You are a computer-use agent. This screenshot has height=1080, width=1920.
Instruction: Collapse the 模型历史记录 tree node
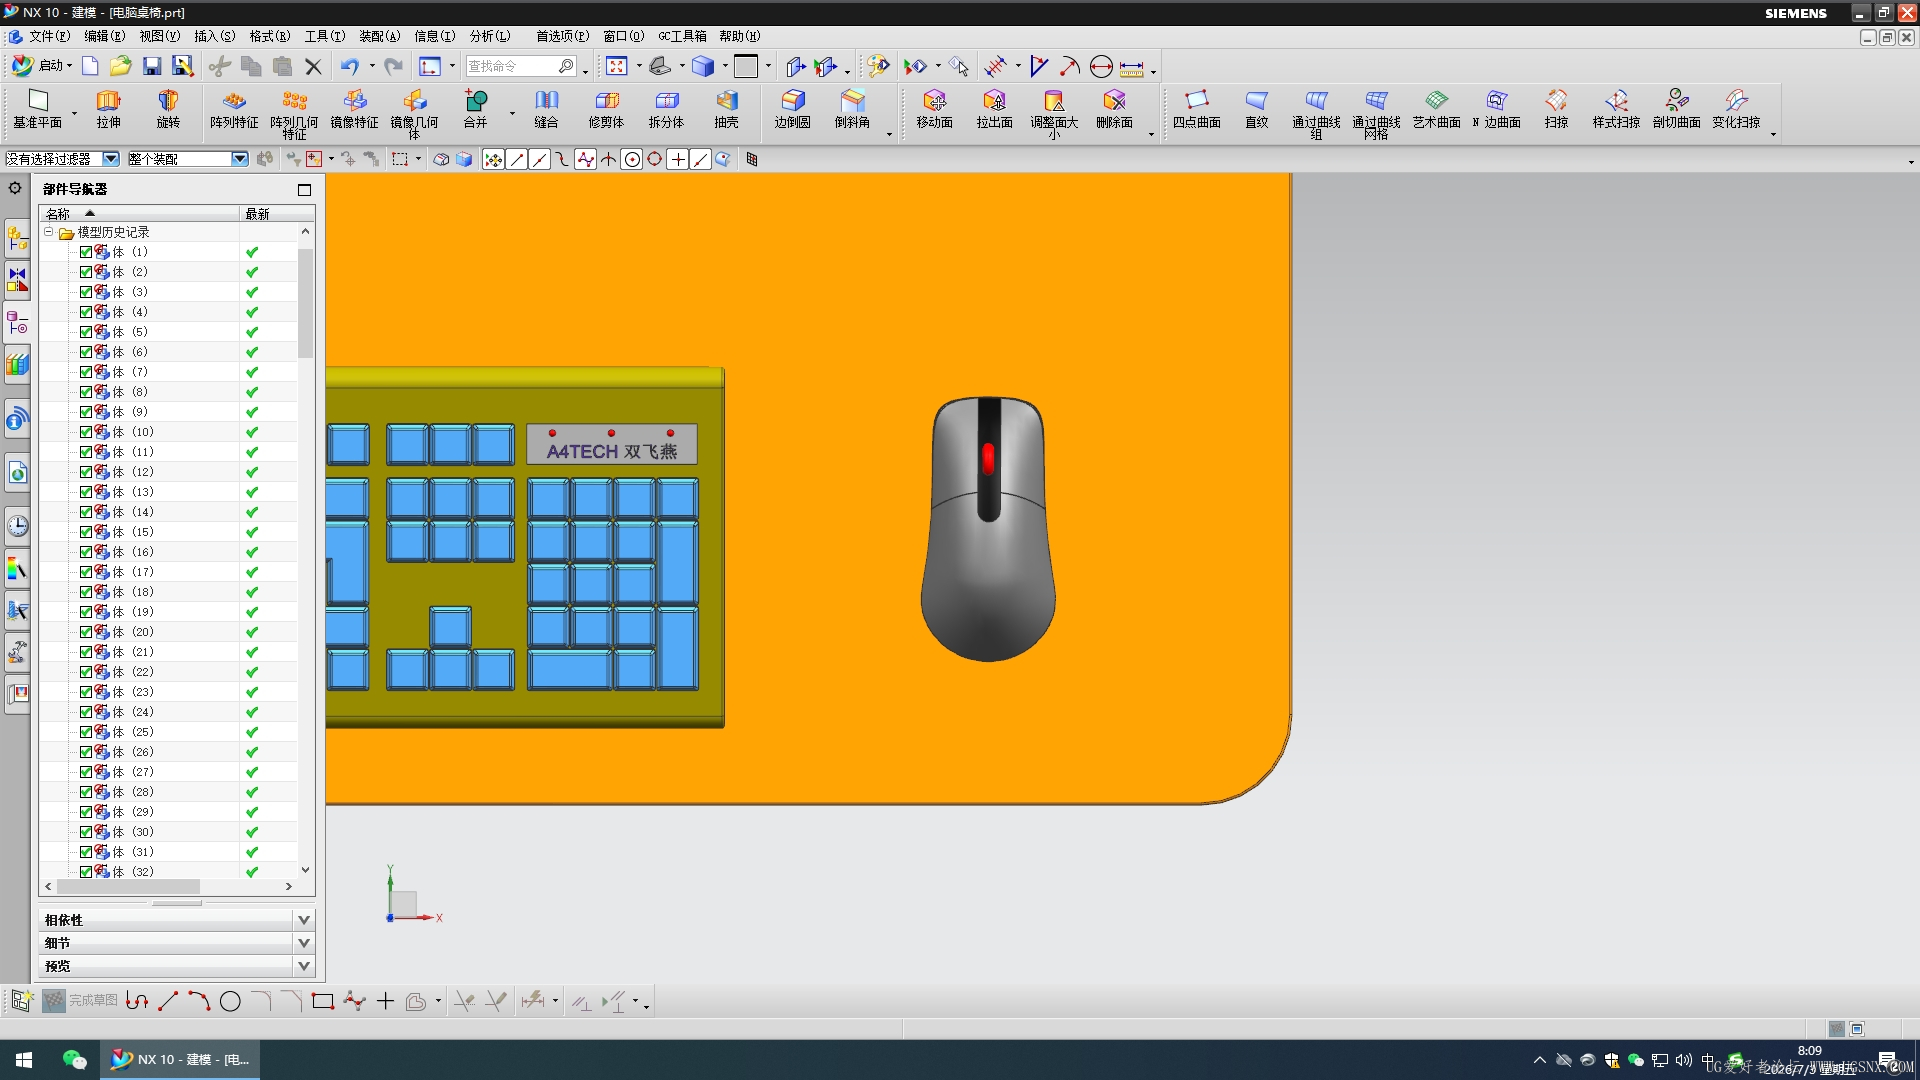tap(48, 232)
